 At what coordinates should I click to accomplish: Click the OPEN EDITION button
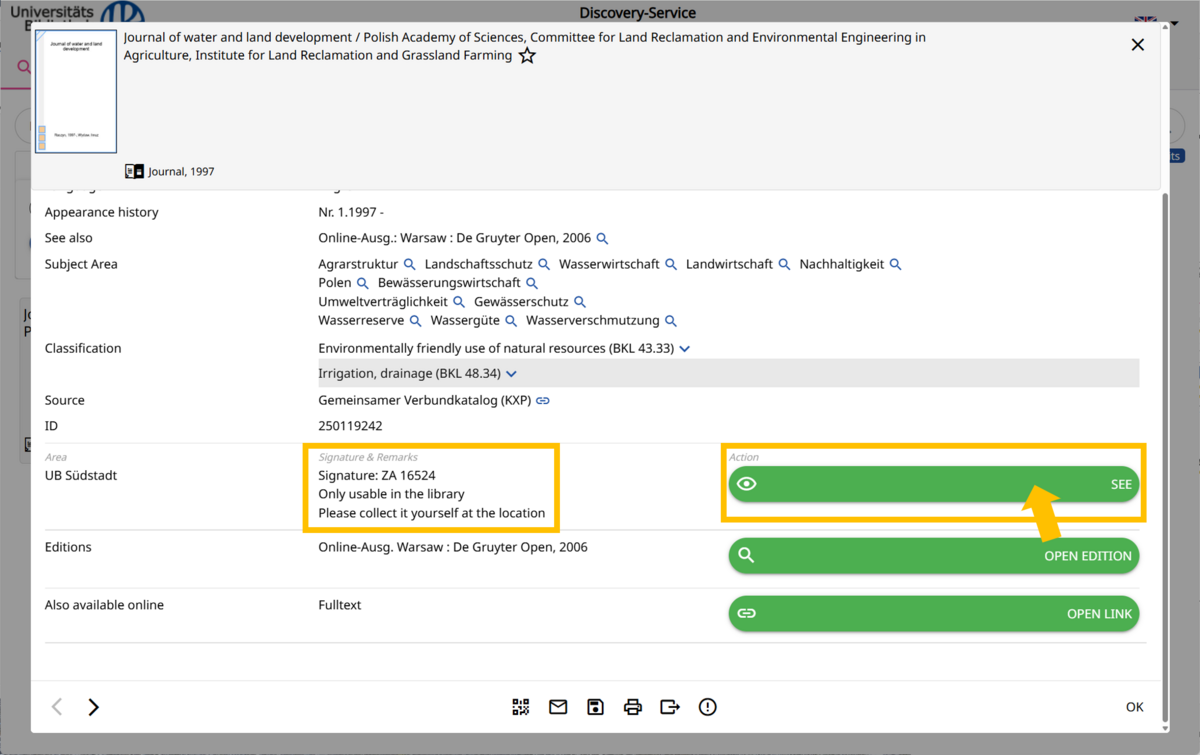point(933,556)
